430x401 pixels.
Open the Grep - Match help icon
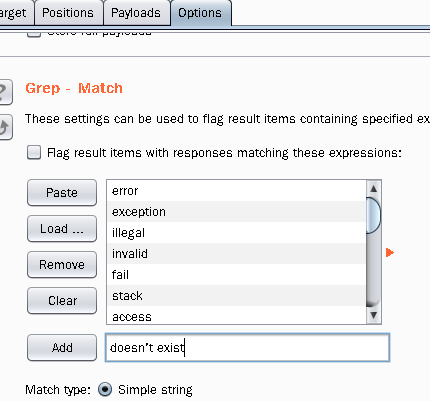pos(5,92)
